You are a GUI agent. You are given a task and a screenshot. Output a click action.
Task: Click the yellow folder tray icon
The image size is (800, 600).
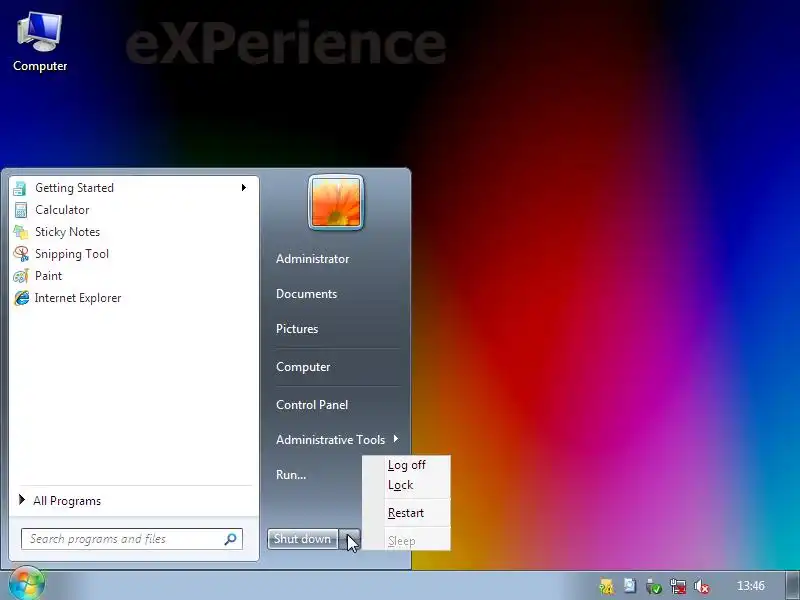607,586
